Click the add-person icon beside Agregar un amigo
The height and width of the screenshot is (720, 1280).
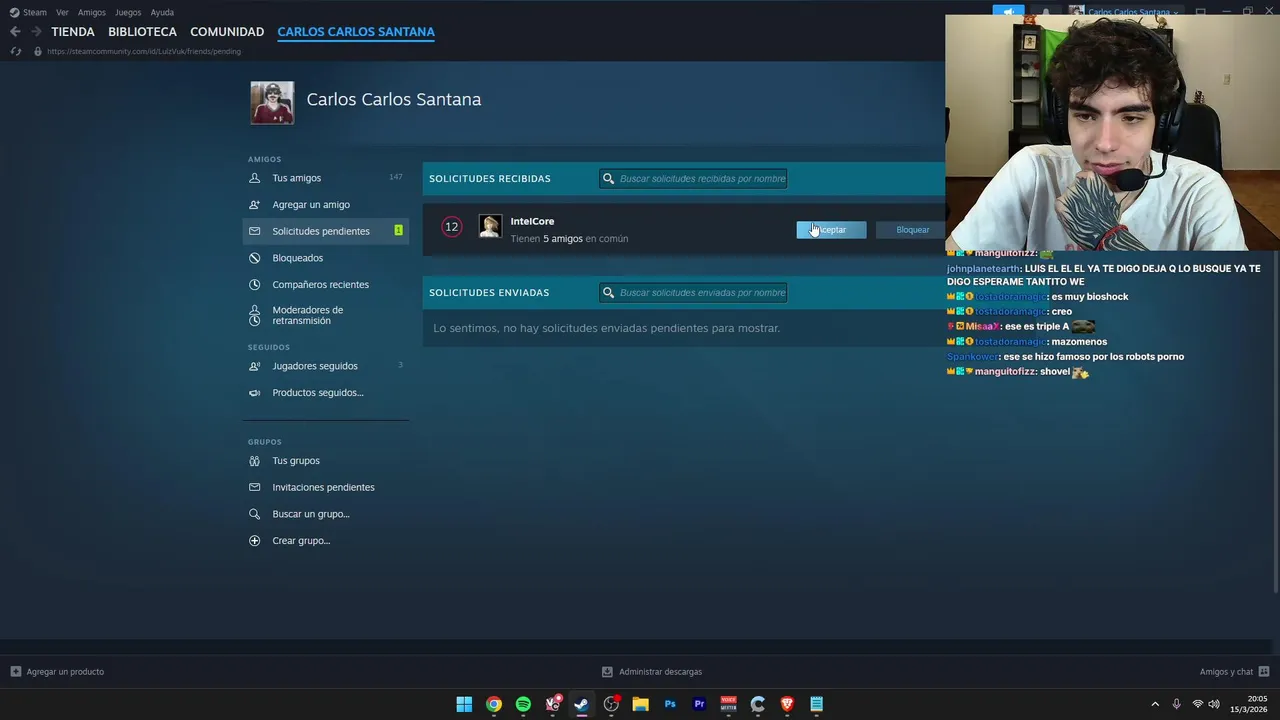click(254, 204)
